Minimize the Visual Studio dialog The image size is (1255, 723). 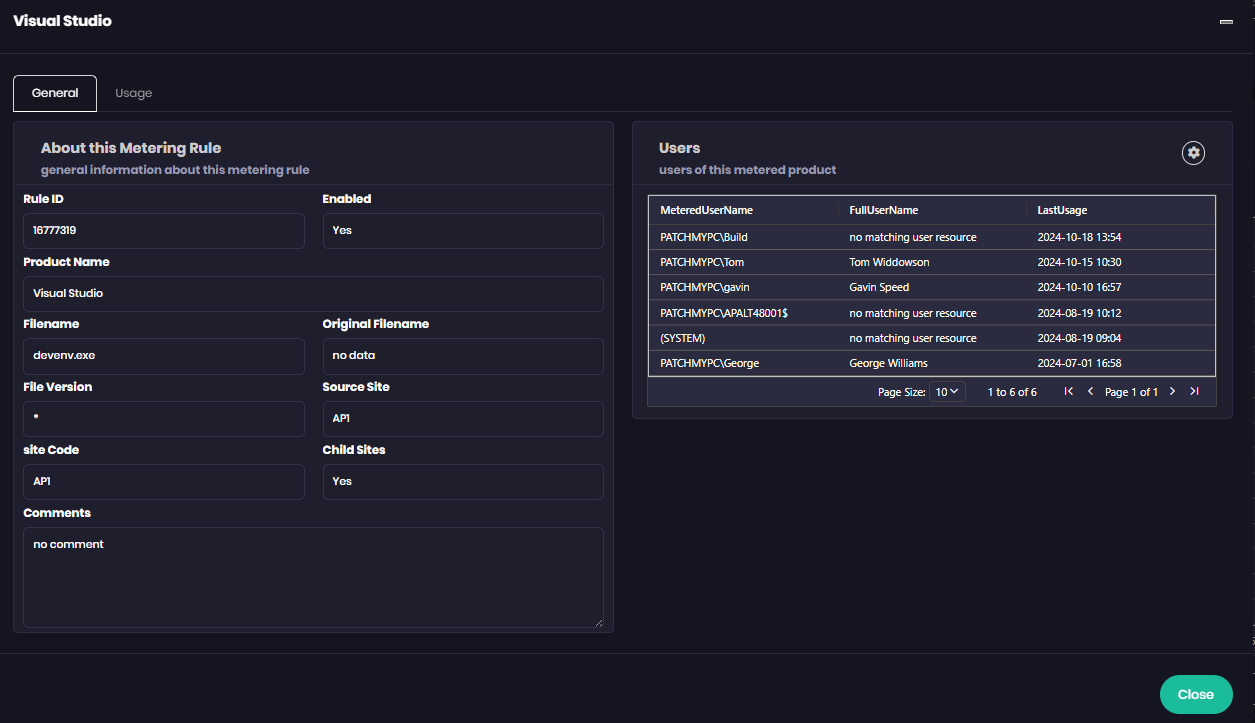coord(1226,21)
